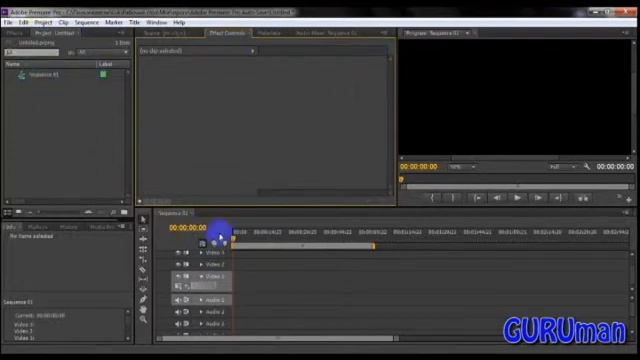Viewport: 640px width, 360px height.
Task: Select the Rolling Edit tool
Action: pos(143,249)
